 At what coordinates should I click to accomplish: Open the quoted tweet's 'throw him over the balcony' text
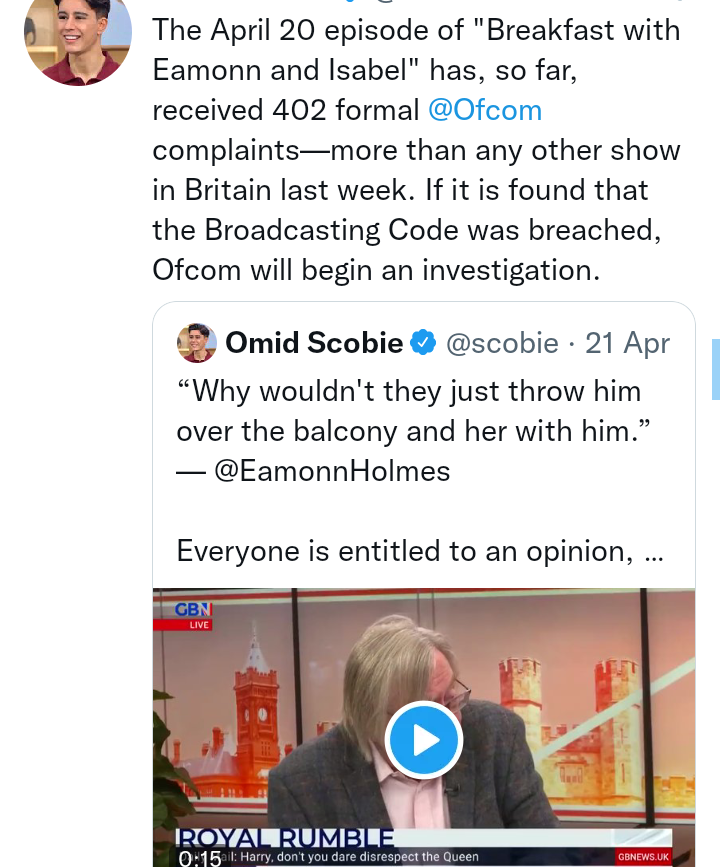click(410, 410)
